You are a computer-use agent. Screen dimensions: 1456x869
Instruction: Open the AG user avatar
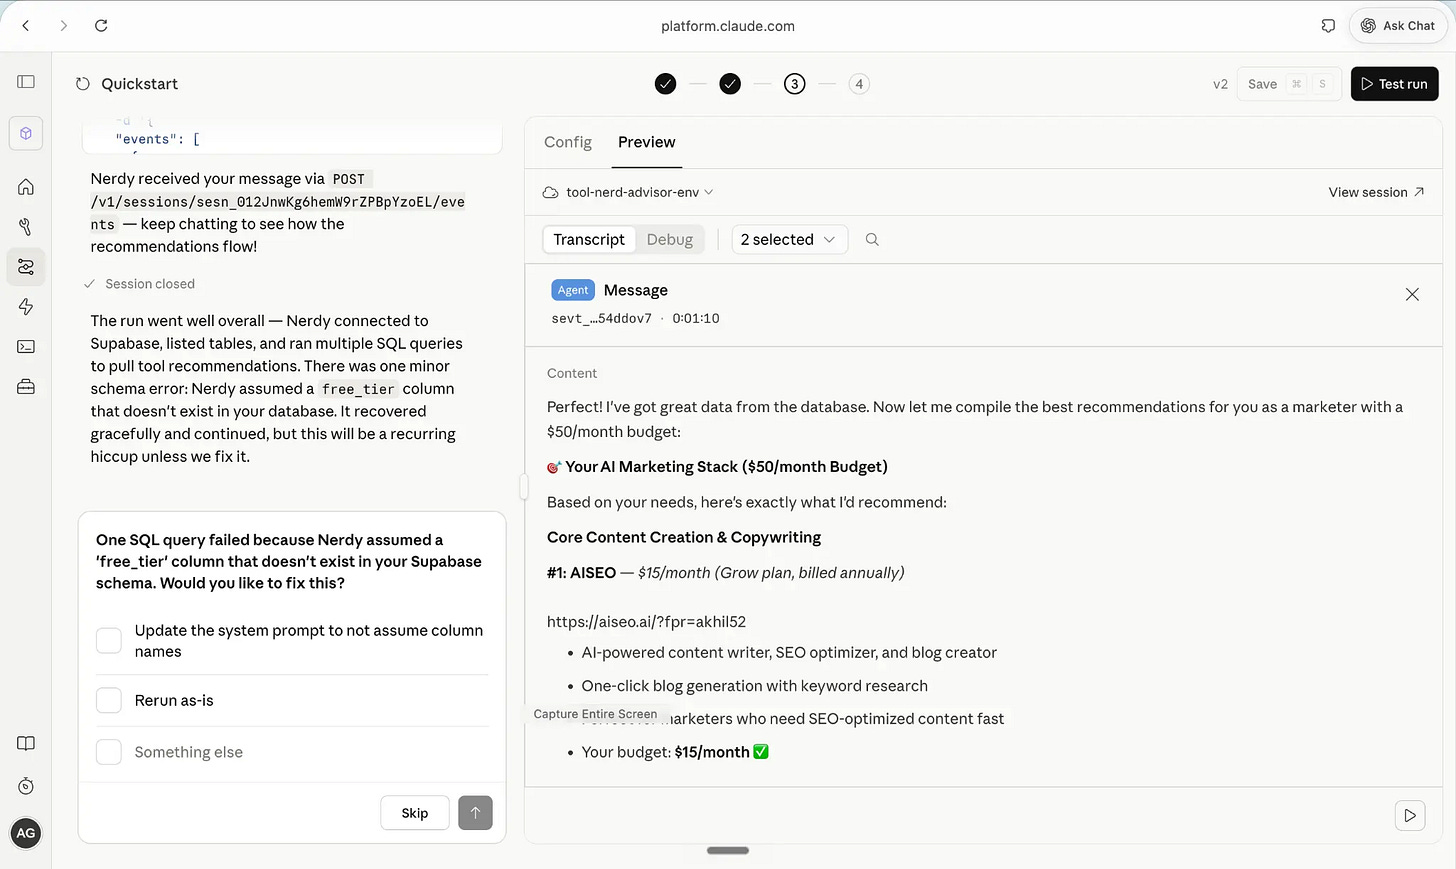tap(26, 833)
